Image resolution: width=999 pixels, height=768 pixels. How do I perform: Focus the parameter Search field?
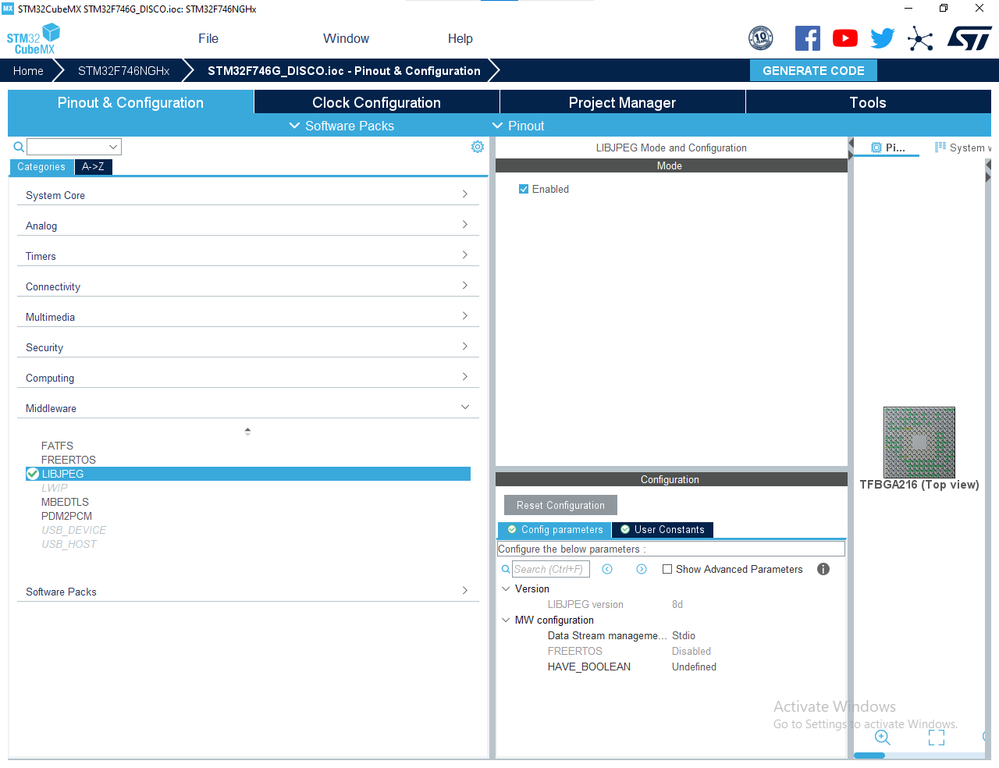click(550, 569)
